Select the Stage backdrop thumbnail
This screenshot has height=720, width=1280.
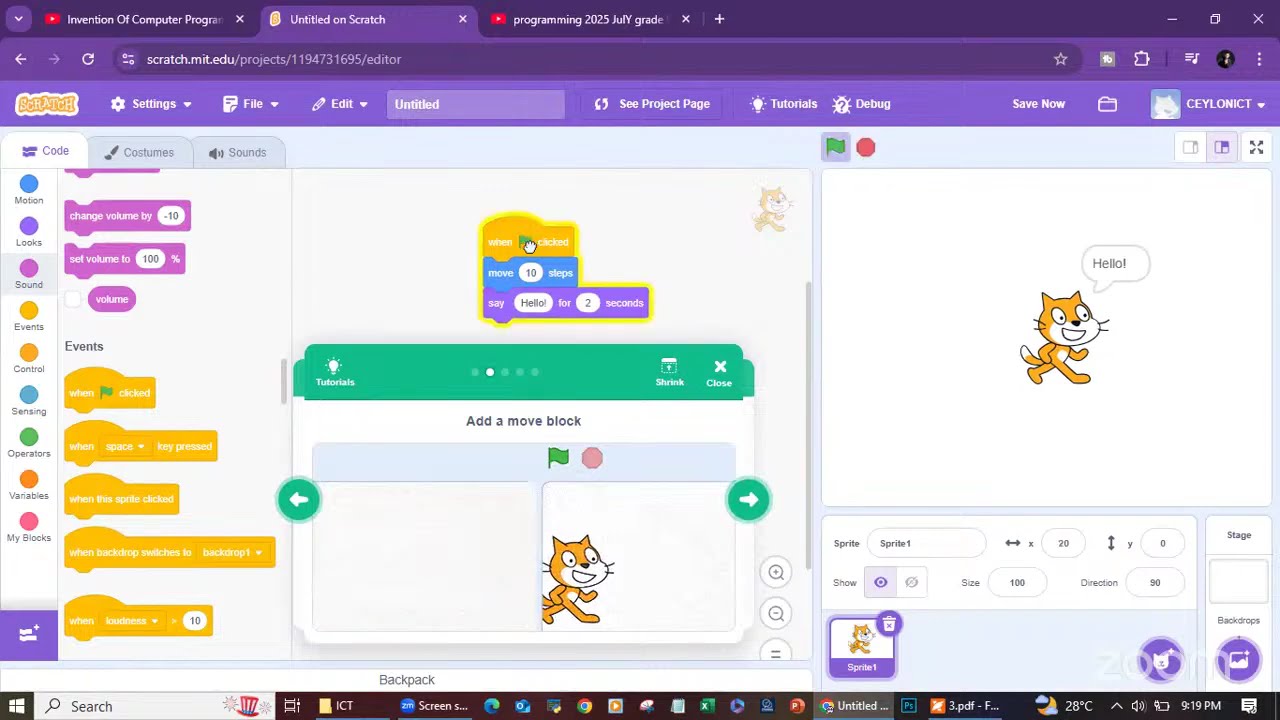[x=1238, y=582]
